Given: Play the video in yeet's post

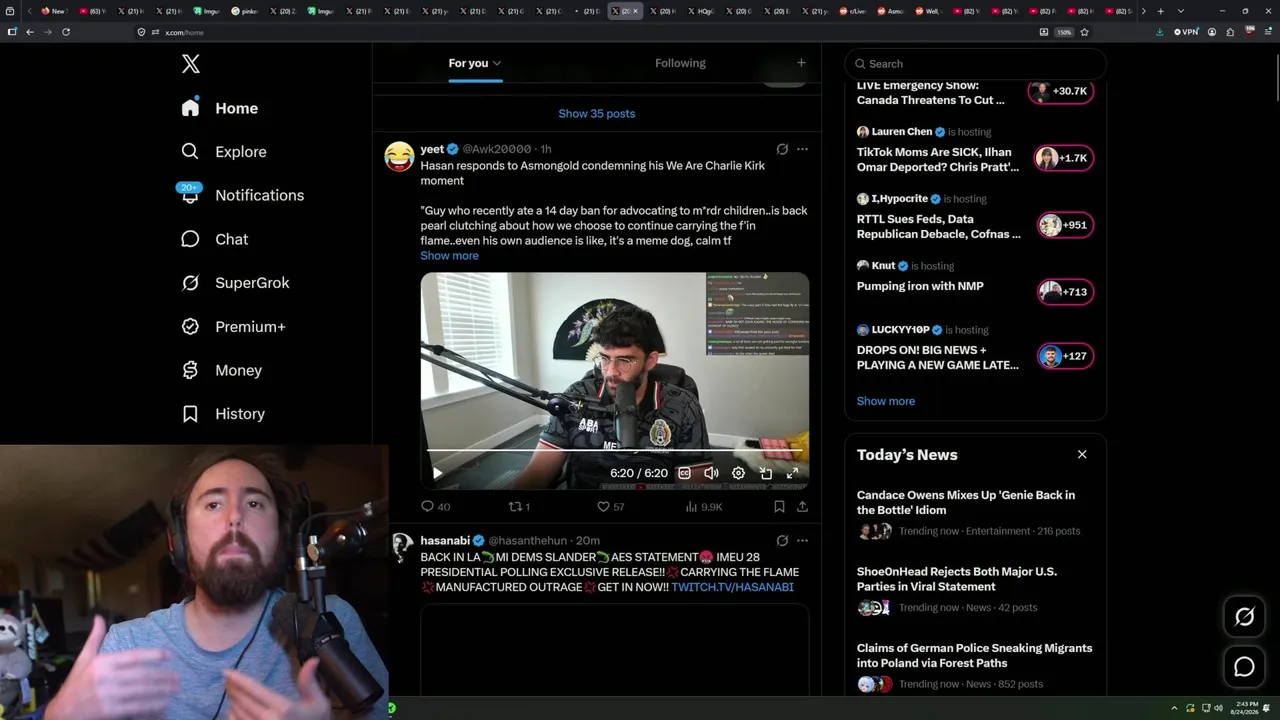Looking at the screenshot, I should (437, 473).
